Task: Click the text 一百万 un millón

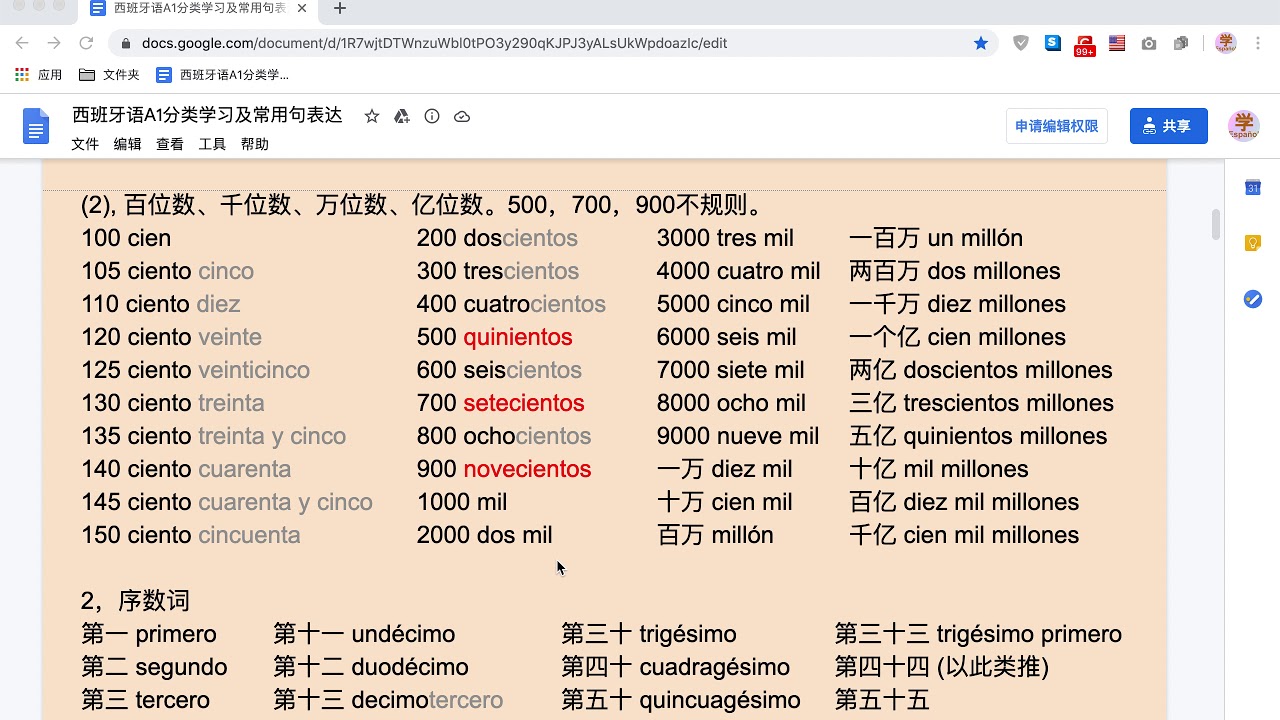Action: (936, 238)
